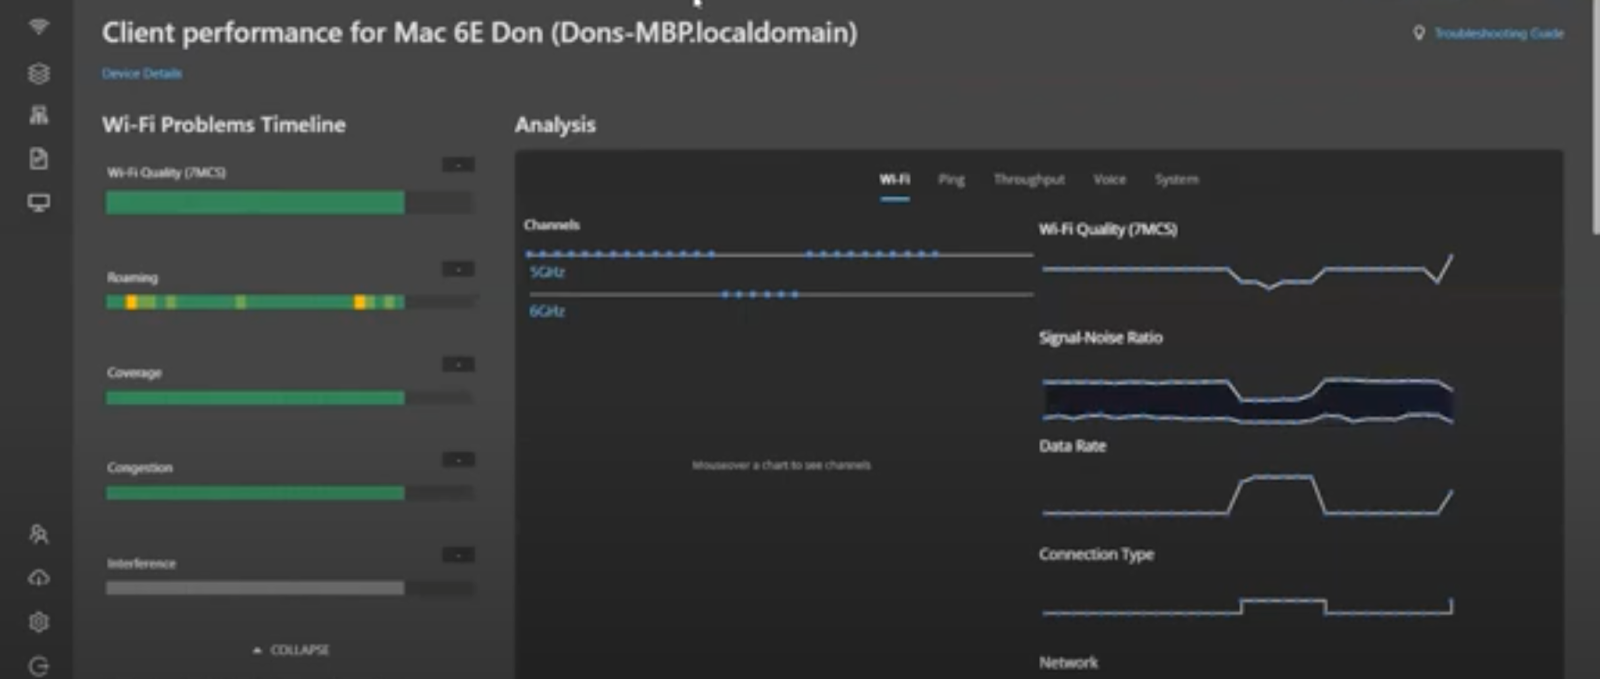The height and width of the screenshot is (679, 1600).
Task: Click a yellow segment on the Roaming timeline bar
Action: click(131, 302)
